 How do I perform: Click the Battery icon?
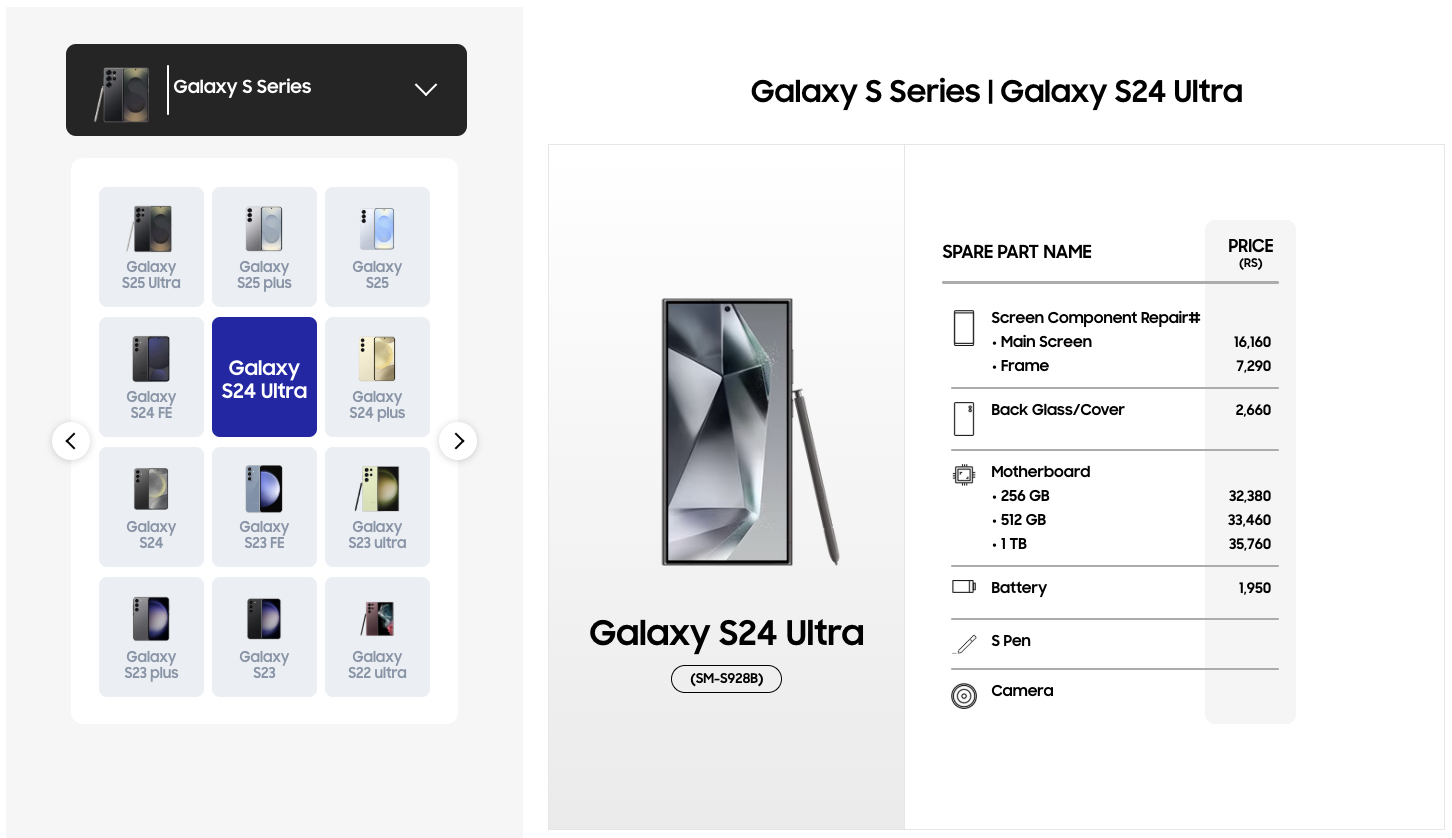(963, 587)
